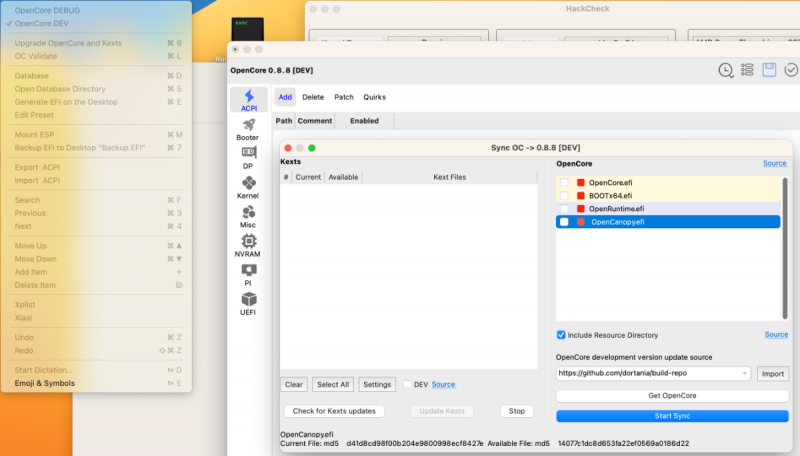Switch to the Add tab

285,97
